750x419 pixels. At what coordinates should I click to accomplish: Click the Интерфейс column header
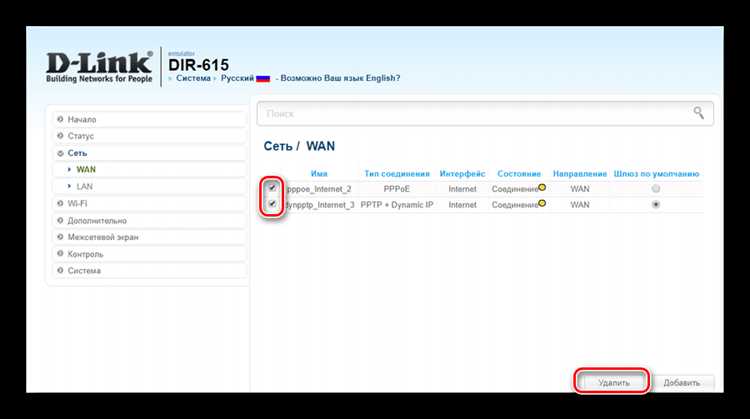[463, 174]
